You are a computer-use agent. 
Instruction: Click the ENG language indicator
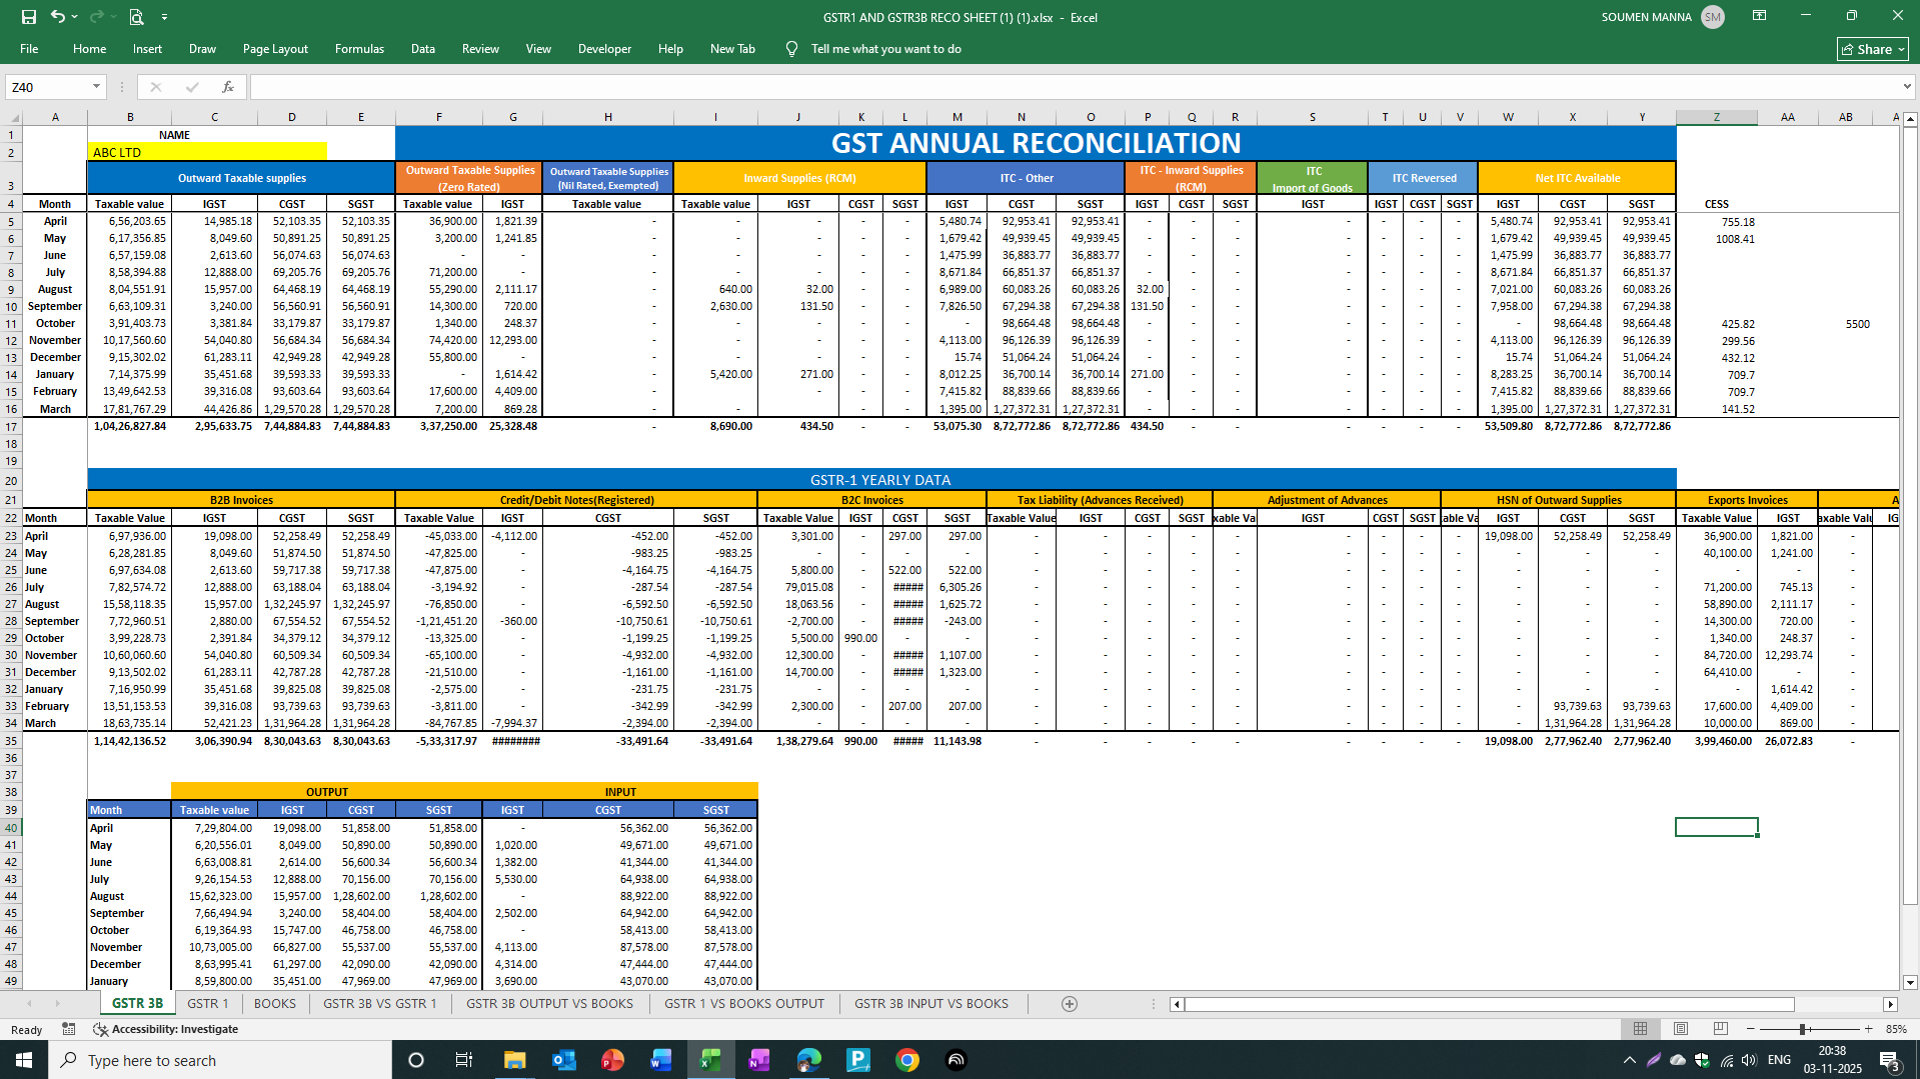pyautogui.click(x=1779, y=1060)
